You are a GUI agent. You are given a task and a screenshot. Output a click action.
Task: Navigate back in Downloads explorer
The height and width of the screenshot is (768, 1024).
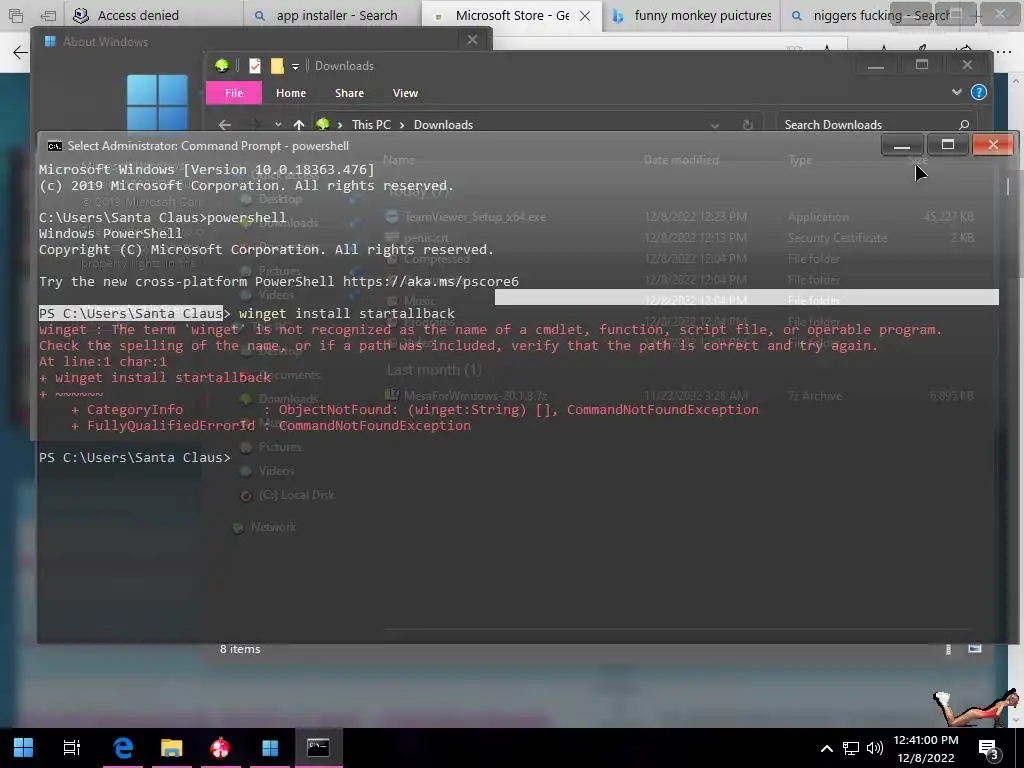pos(225,125)
